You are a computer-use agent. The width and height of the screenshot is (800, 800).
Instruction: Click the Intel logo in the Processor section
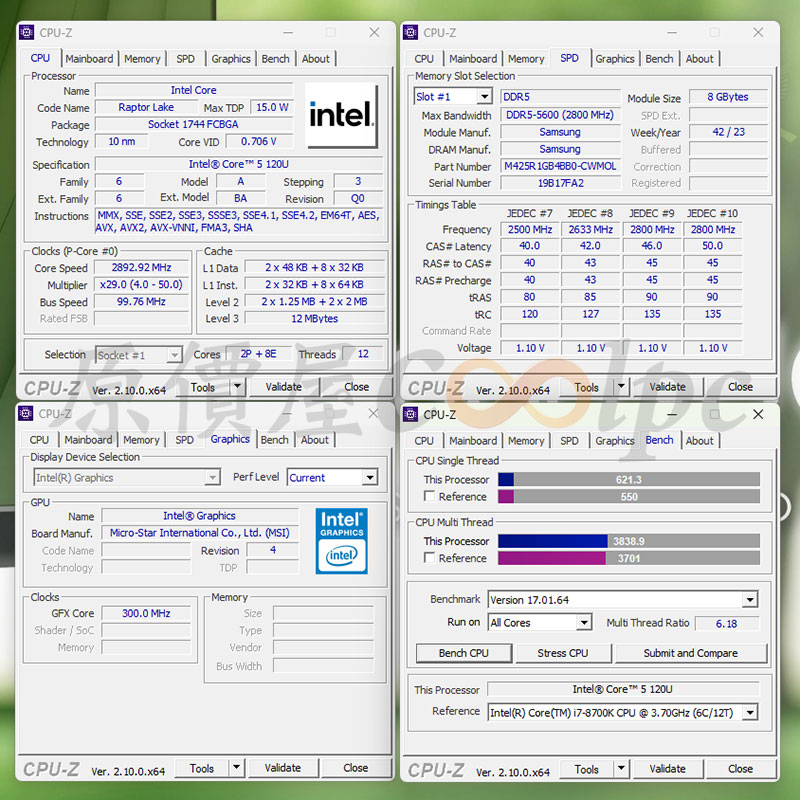click(x=341, y=115)
